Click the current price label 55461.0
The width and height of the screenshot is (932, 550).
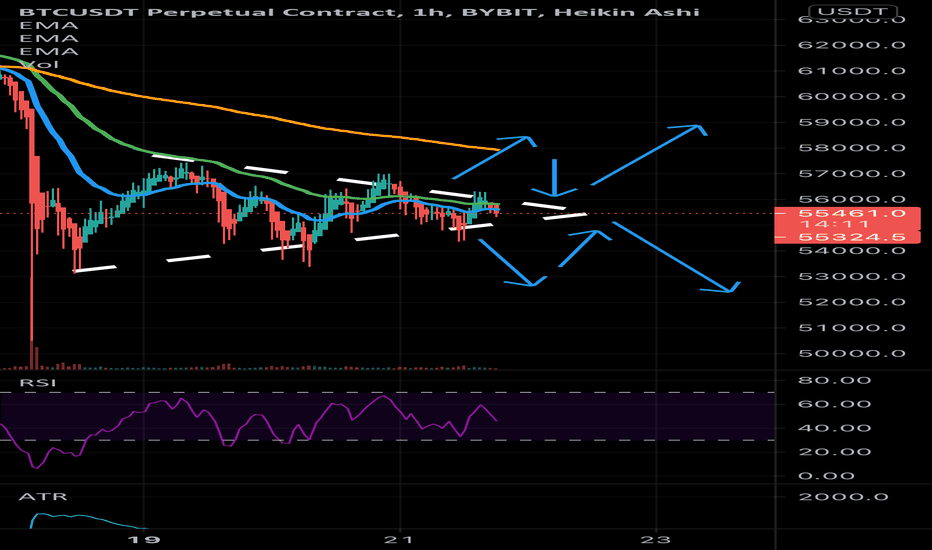pos(852,213)
